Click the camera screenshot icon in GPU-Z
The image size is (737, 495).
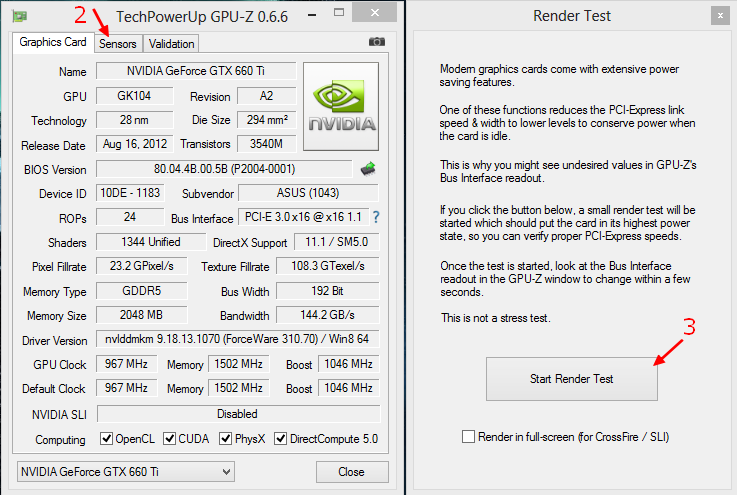[377, 42]
